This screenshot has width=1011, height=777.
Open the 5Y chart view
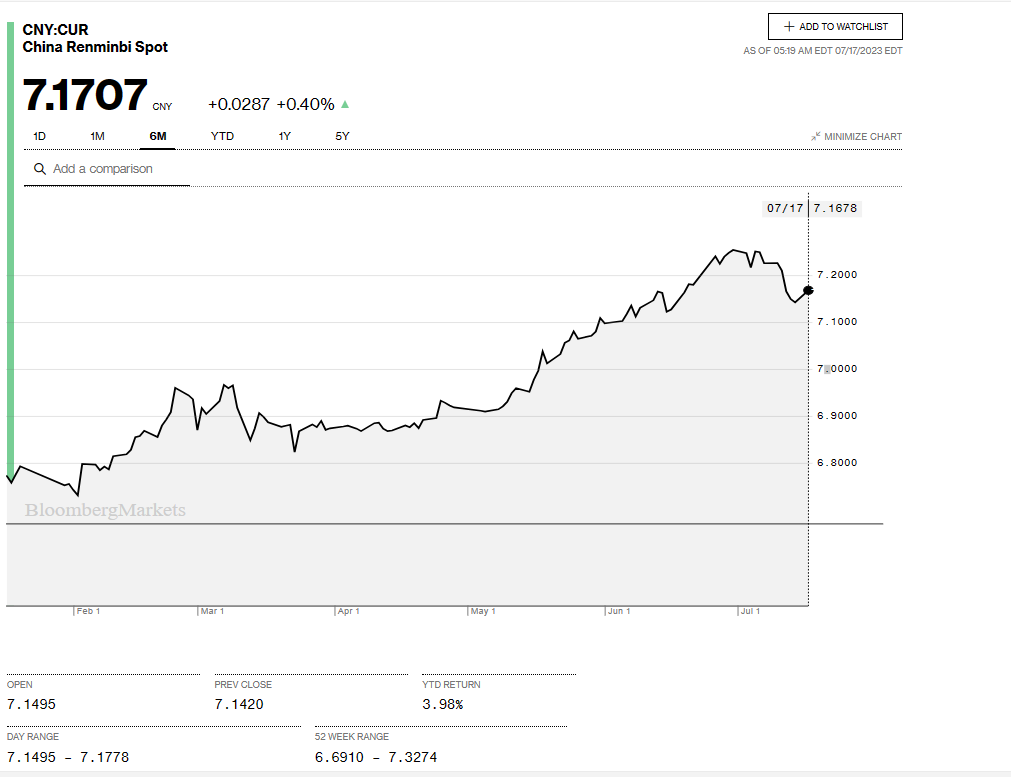click(x=342, y=136)
